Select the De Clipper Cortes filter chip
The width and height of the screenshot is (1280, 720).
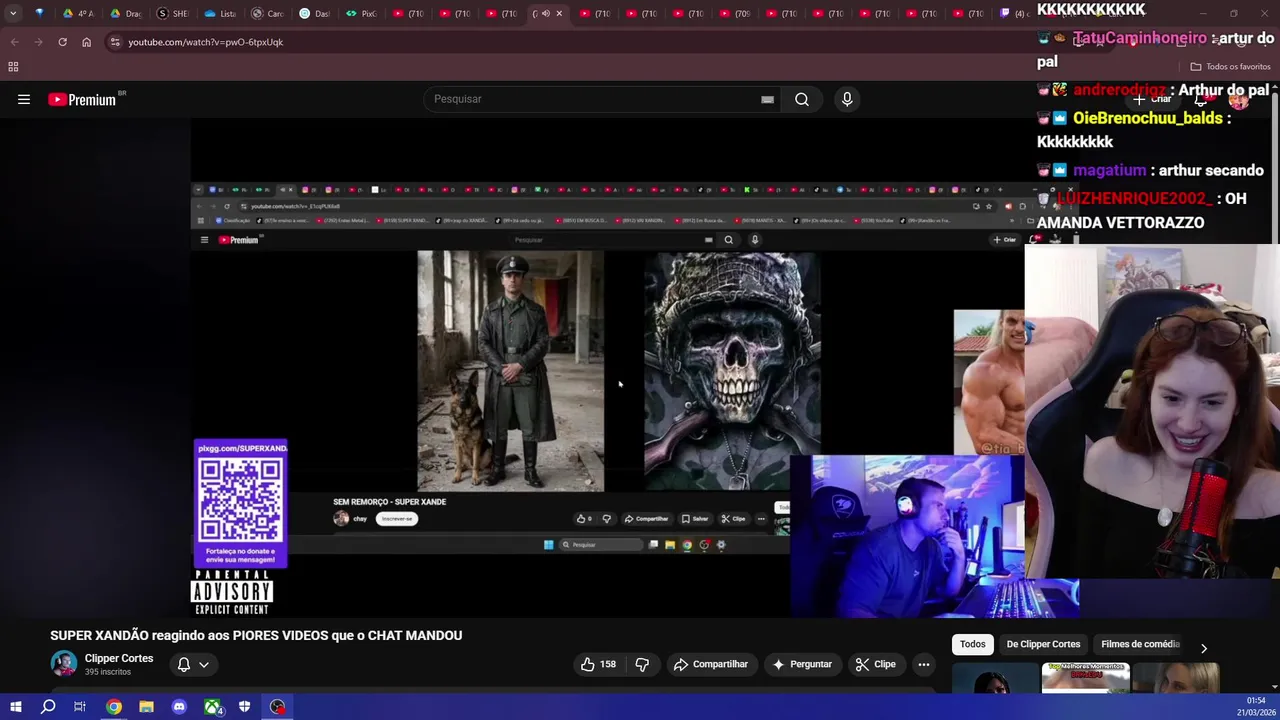coord(1043,644)
